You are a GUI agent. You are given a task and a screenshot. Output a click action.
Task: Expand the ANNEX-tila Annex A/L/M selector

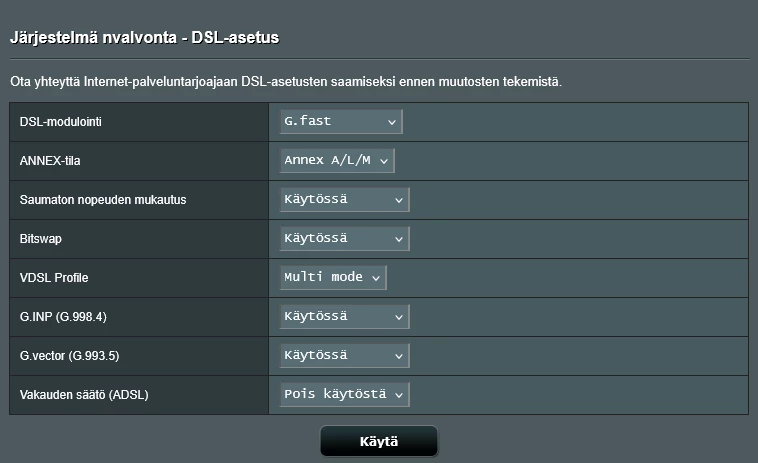coord(337,160)
